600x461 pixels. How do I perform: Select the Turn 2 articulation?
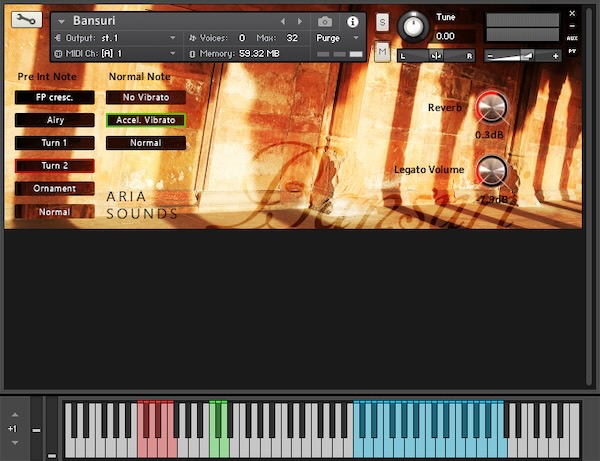(54, 166)
